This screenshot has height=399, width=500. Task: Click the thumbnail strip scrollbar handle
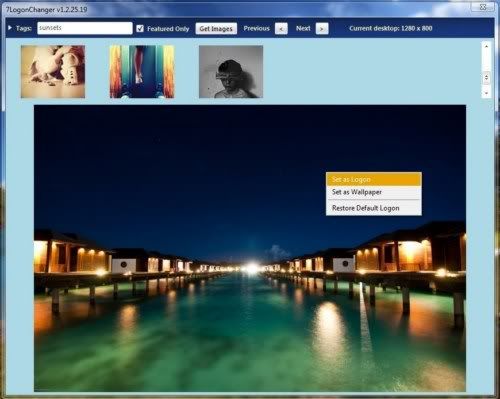486,78
